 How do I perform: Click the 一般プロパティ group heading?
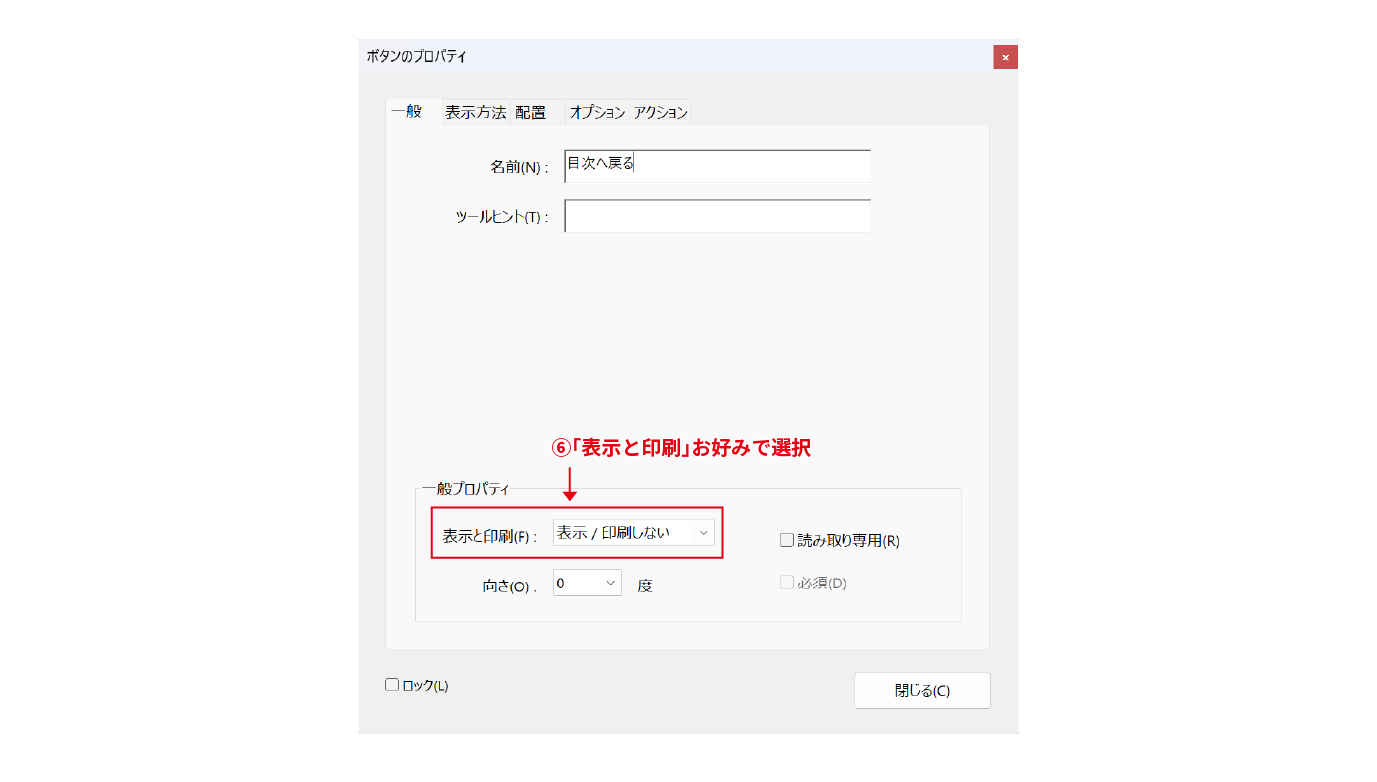point(466,489)
